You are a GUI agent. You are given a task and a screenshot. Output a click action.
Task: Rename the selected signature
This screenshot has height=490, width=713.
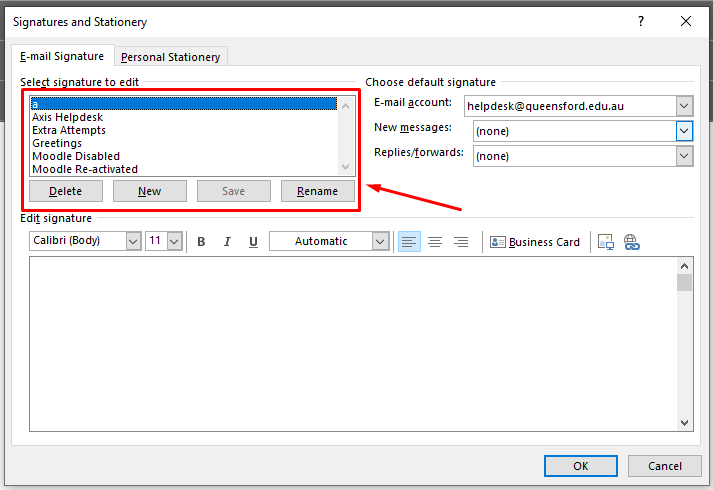(x=317, y=191)
